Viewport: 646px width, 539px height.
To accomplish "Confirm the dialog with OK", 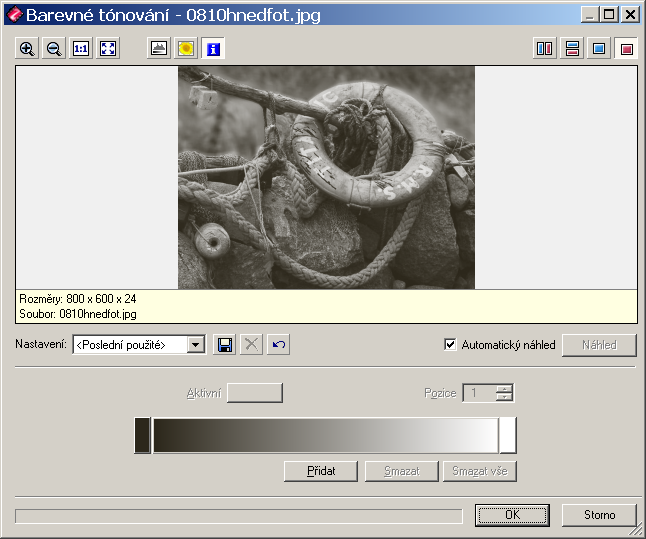I will pos(512,515).
